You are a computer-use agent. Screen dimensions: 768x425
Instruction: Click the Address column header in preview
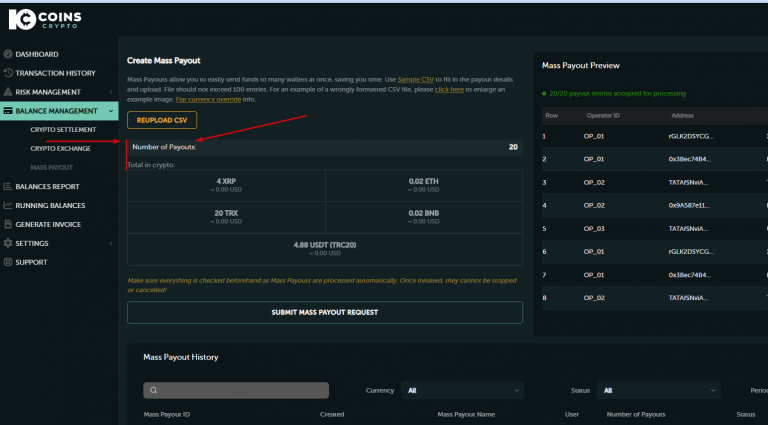(x=682, y=116)
